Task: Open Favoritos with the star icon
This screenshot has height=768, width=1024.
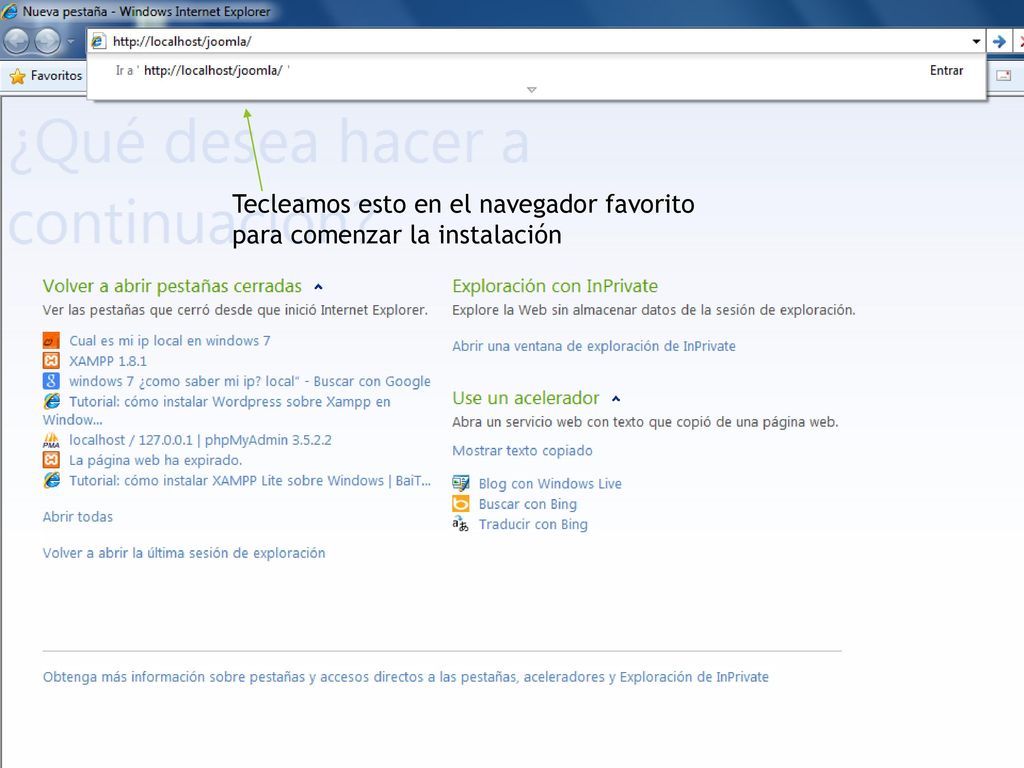Action: tap(46, 76)
